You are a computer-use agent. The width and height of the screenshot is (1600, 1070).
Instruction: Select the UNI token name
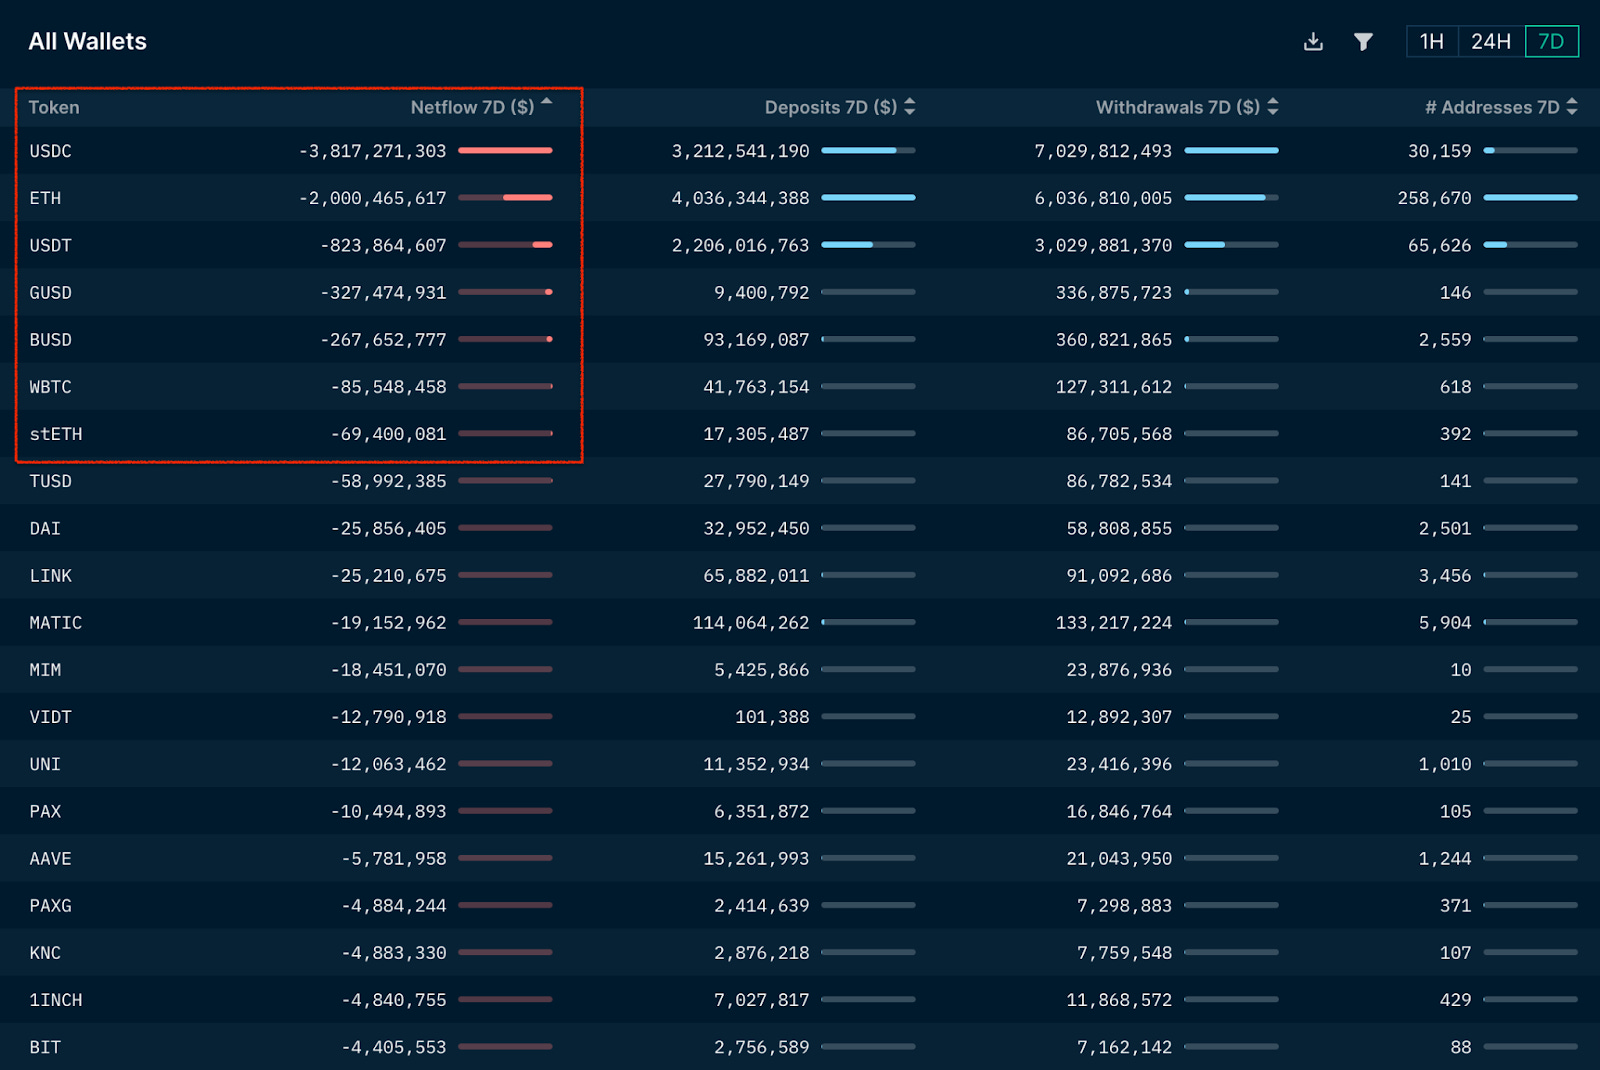point(45,764)
